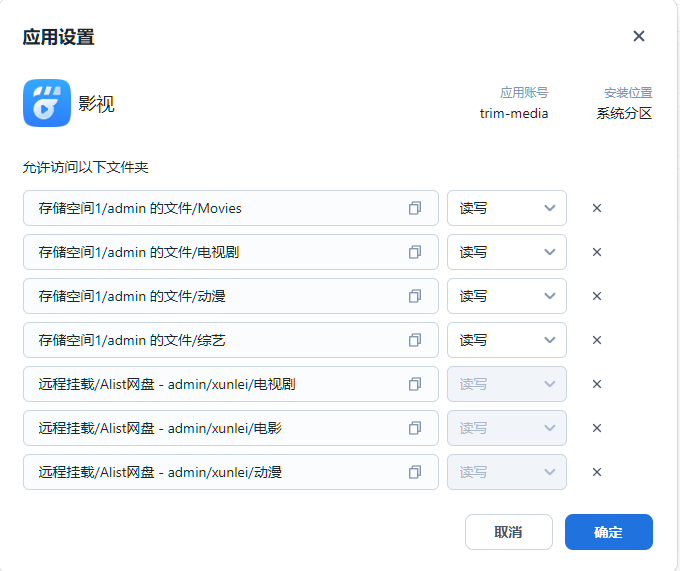The width and height of the screenshot is (680, 571).
Task: Click the 远程挂载 xunlei/电影 path field
Action: click(x=231, y=428)
